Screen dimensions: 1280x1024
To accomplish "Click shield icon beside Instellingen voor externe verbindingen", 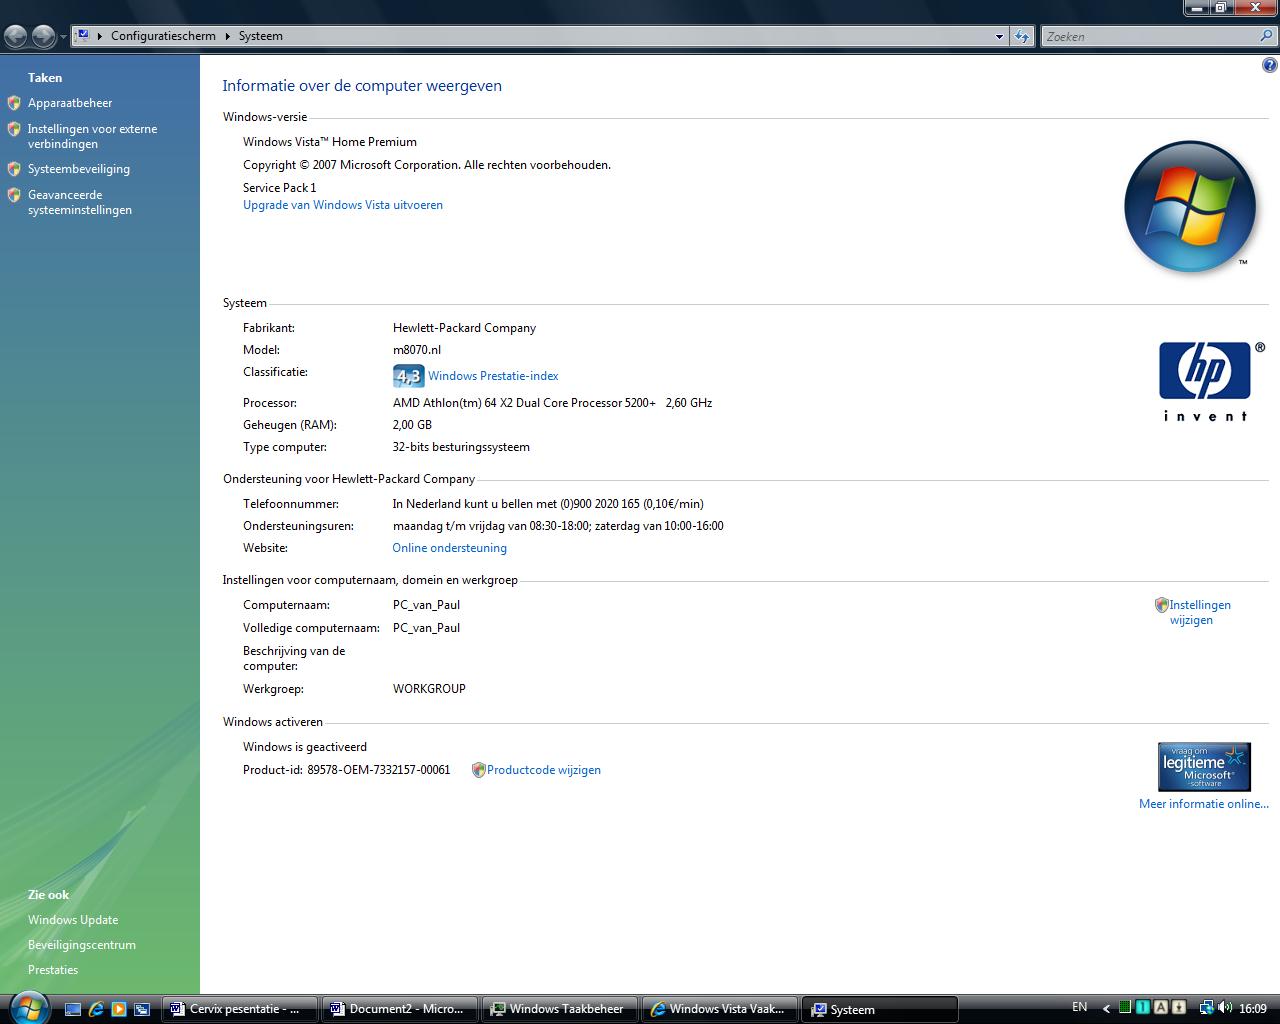I will [14, 129].
